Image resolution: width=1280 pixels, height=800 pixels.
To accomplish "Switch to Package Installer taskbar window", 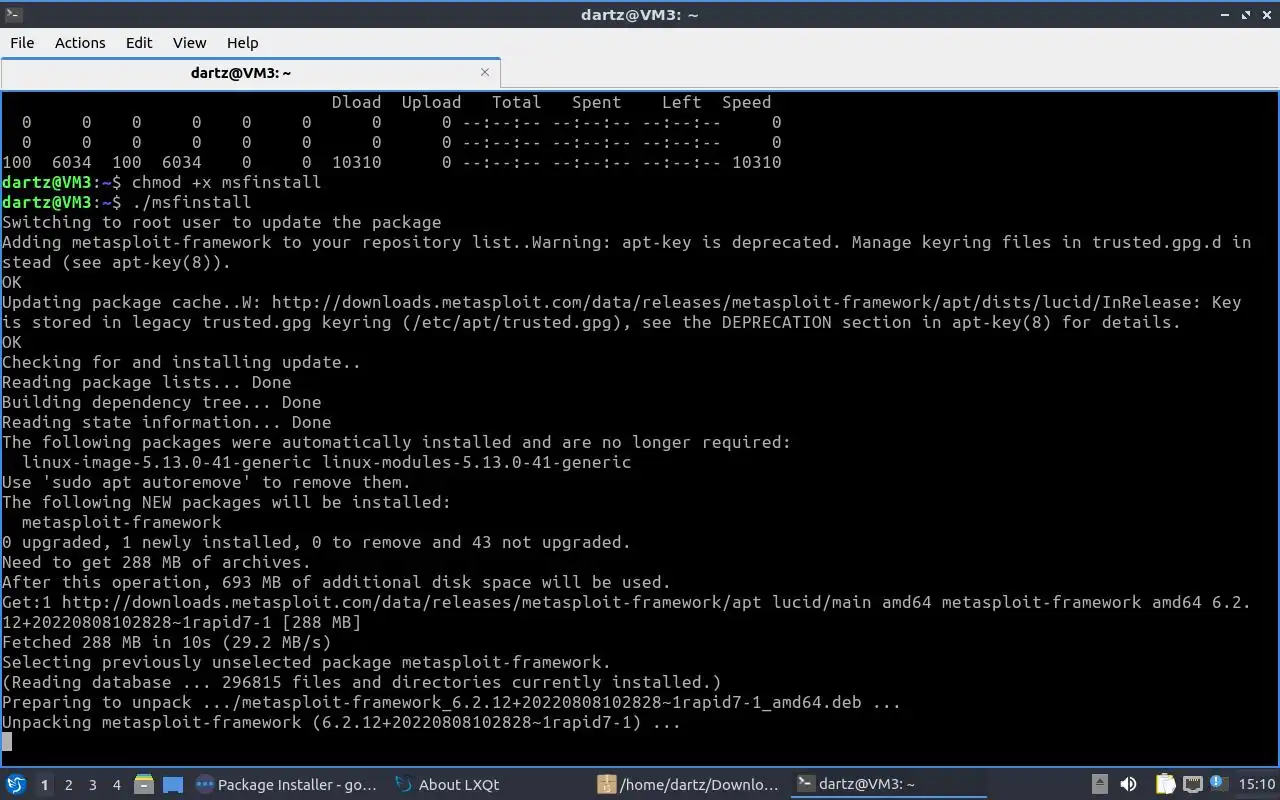I will pos(287,785).
